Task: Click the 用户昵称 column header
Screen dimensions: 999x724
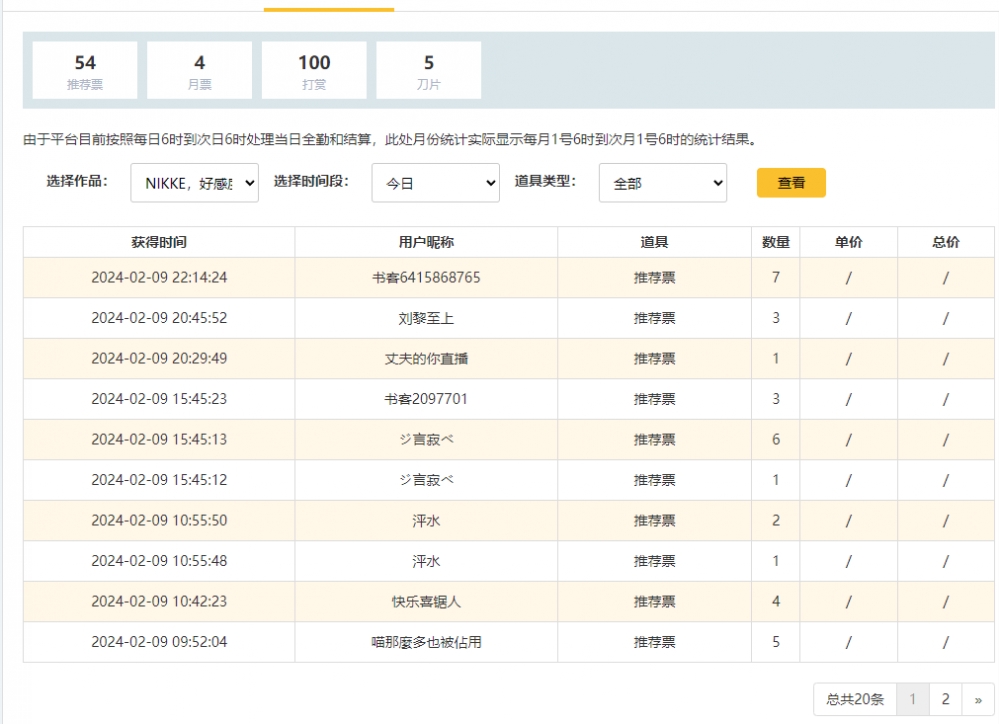Action: pyautogui.click(x=426, y=242)
